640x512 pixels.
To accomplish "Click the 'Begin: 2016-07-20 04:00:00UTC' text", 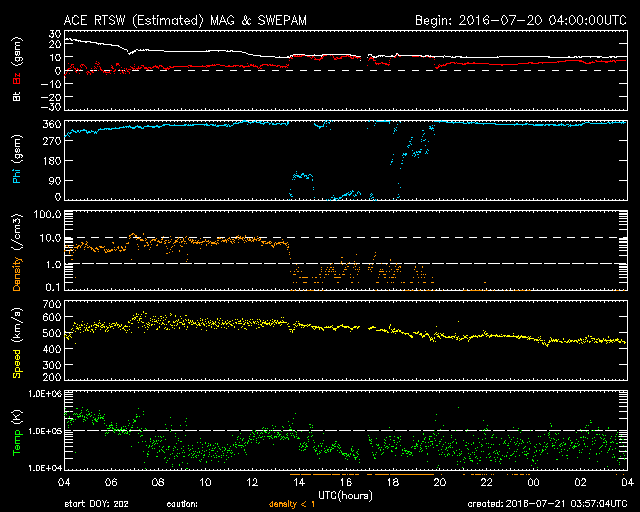I will (521, 20).
